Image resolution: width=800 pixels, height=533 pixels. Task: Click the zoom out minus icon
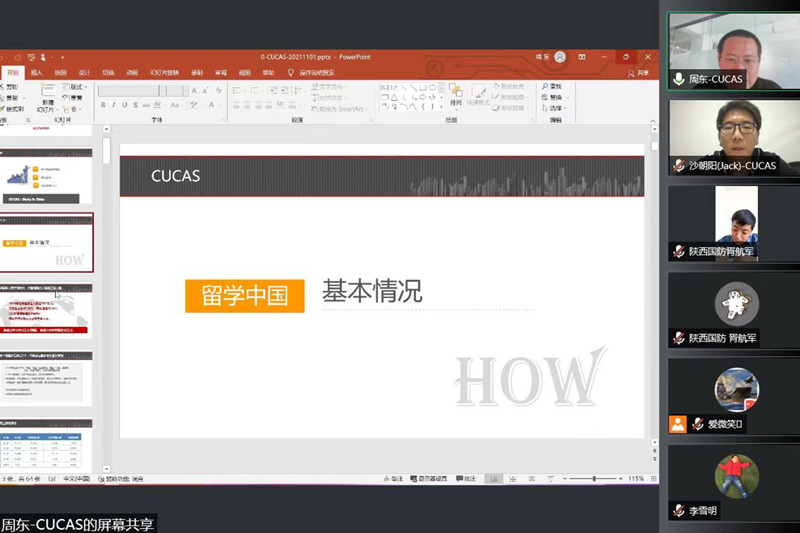566,480
